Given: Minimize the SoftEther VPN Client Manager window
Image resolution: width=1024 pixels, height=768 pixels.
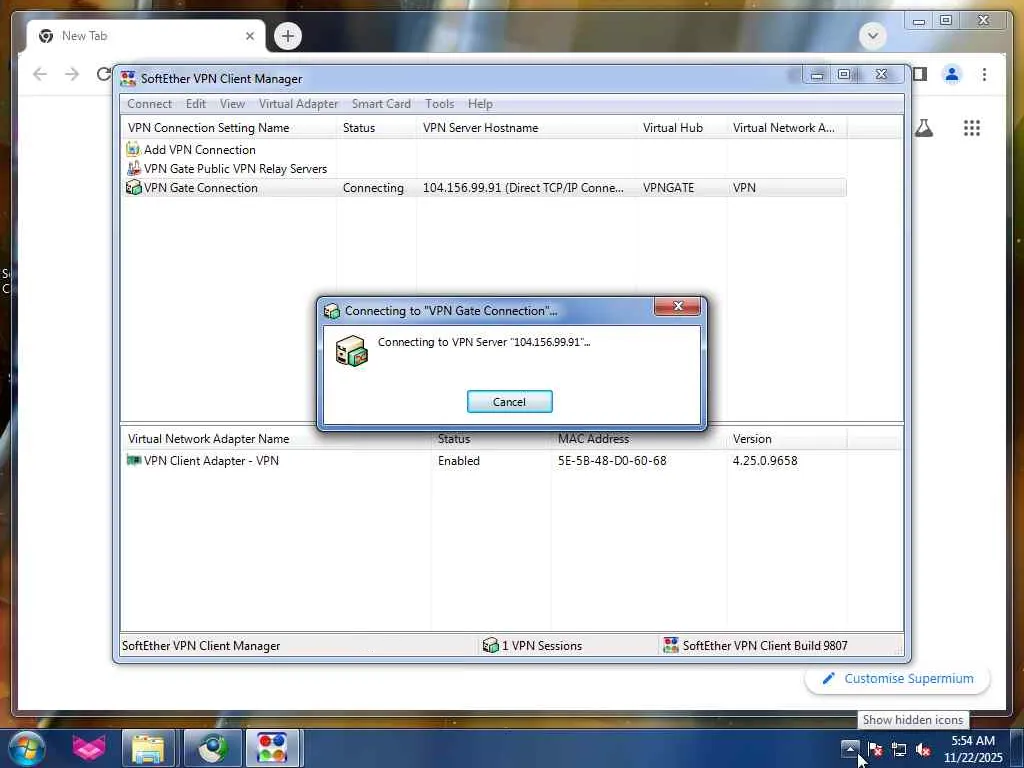Looking at the screenshot, I should click(x=816, y=75).
